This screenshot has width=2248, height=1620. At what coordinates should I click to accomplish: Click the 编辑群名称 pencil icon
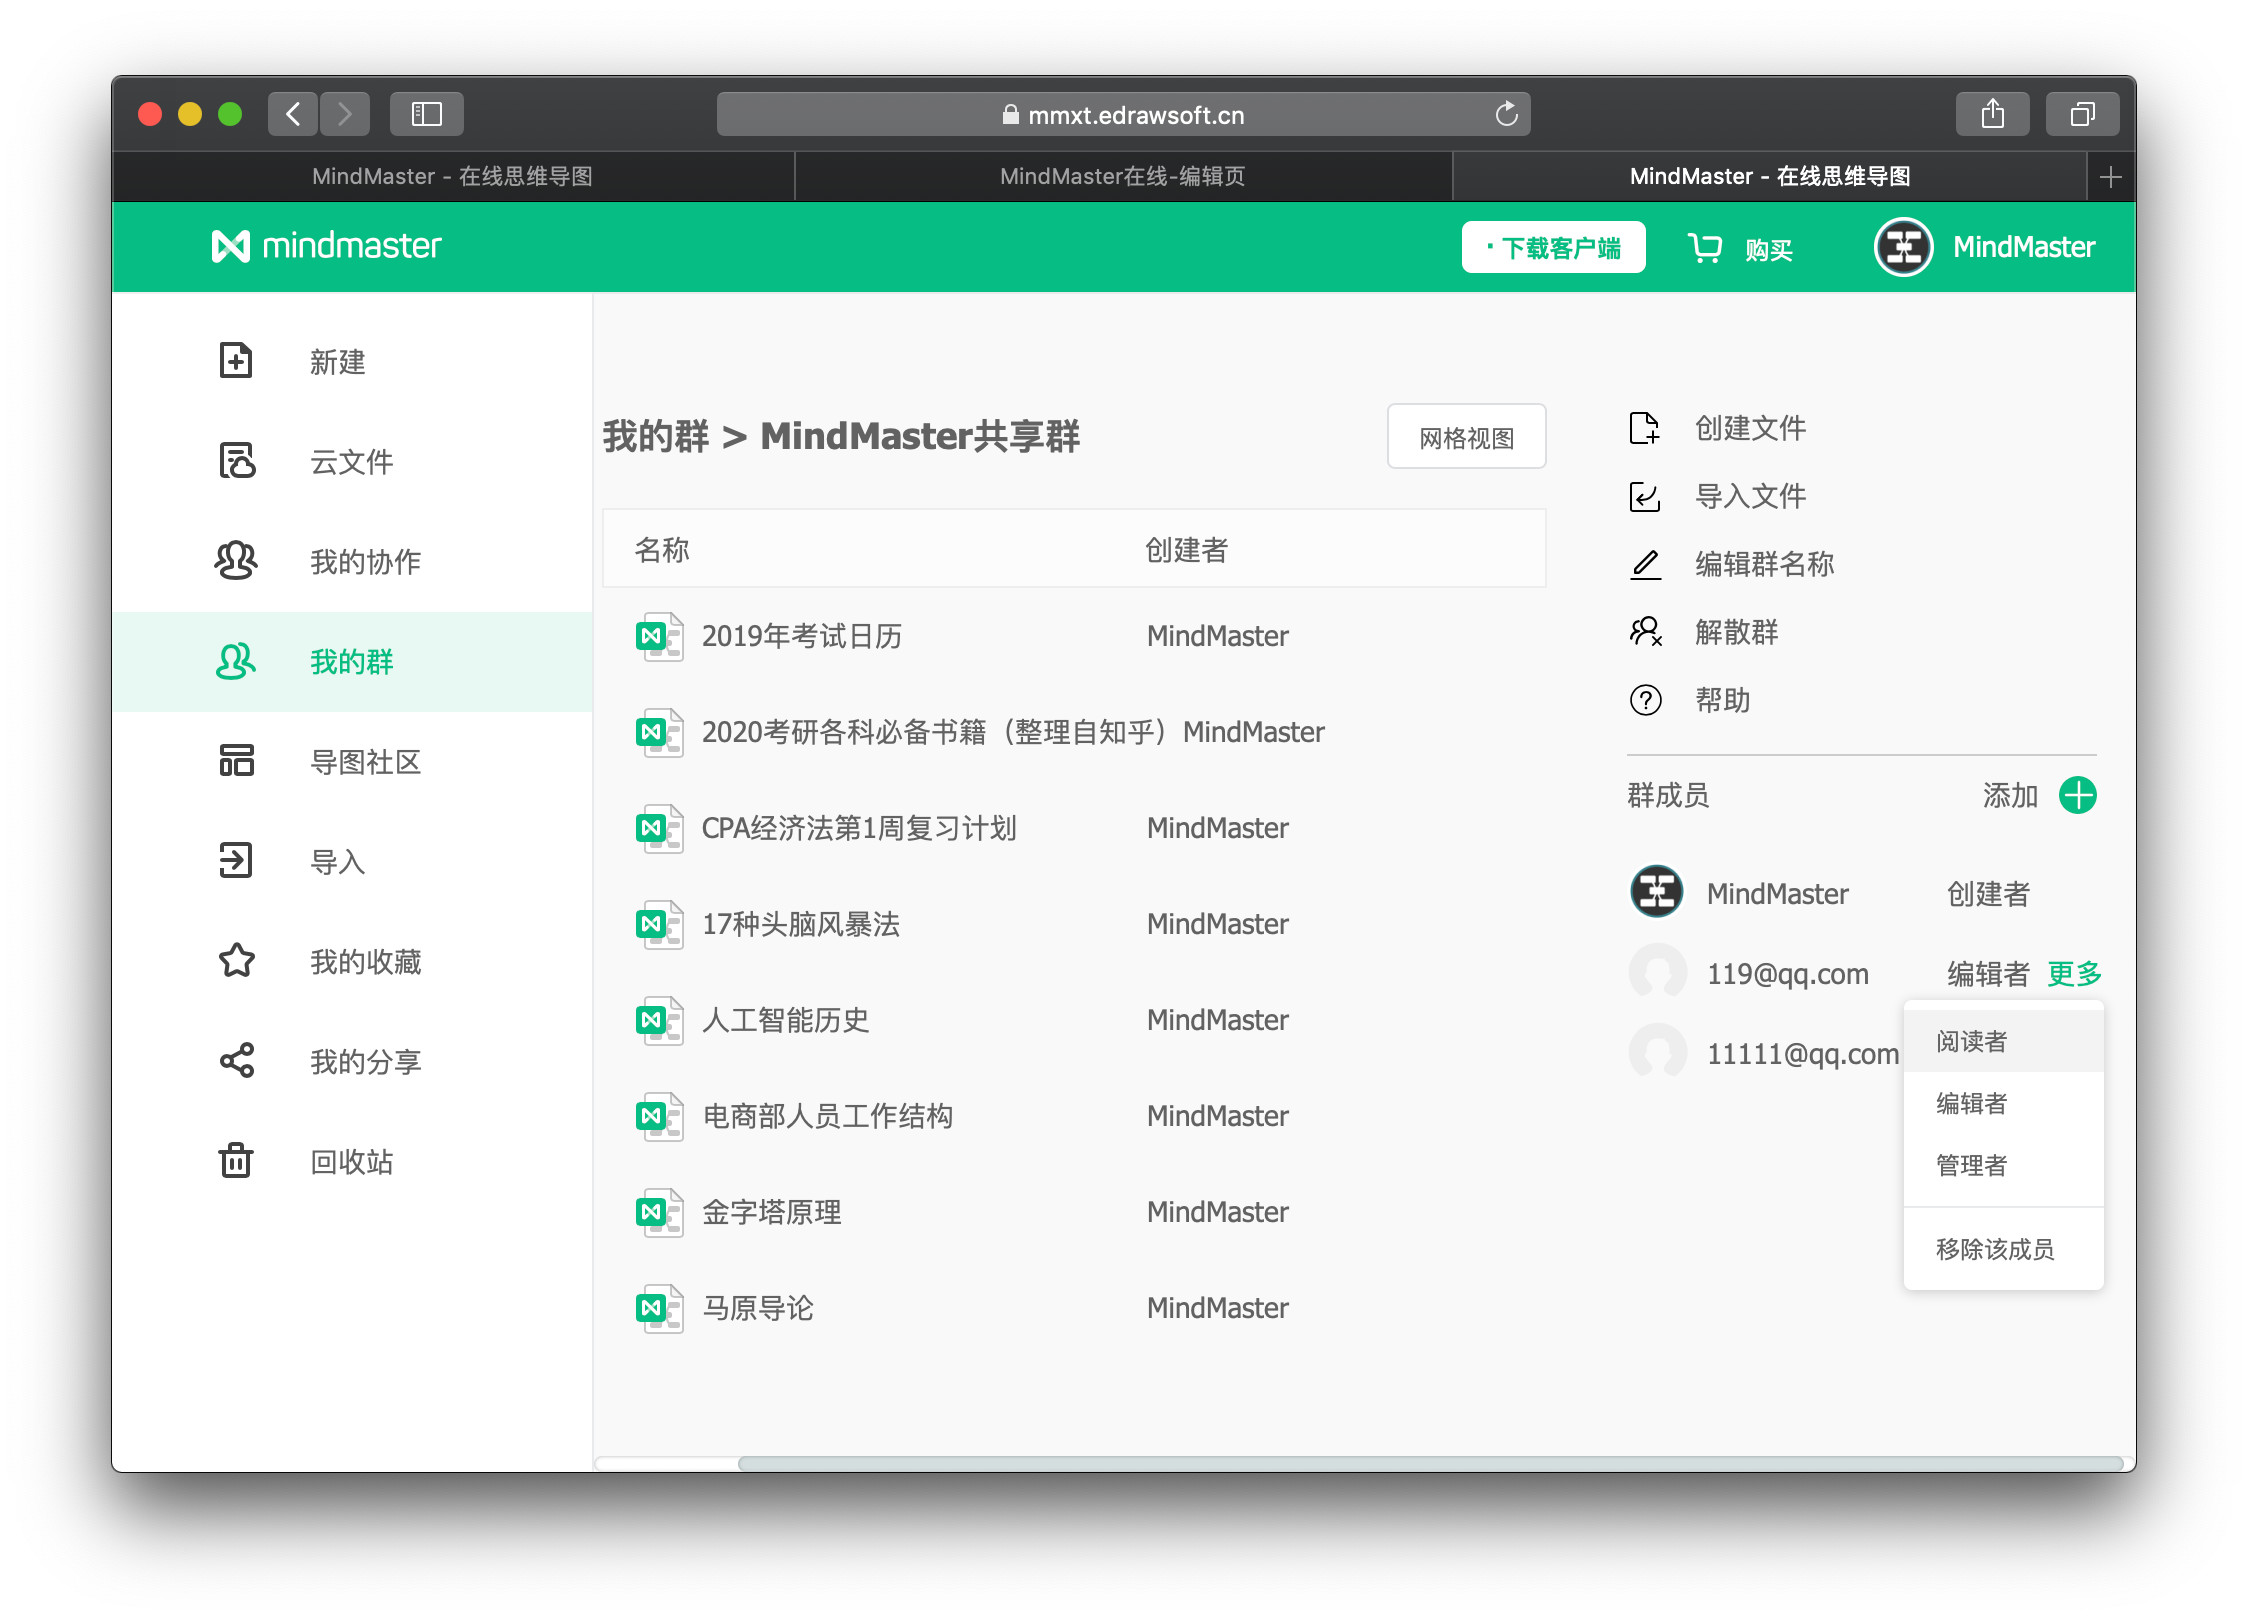tap(1645, 564)
